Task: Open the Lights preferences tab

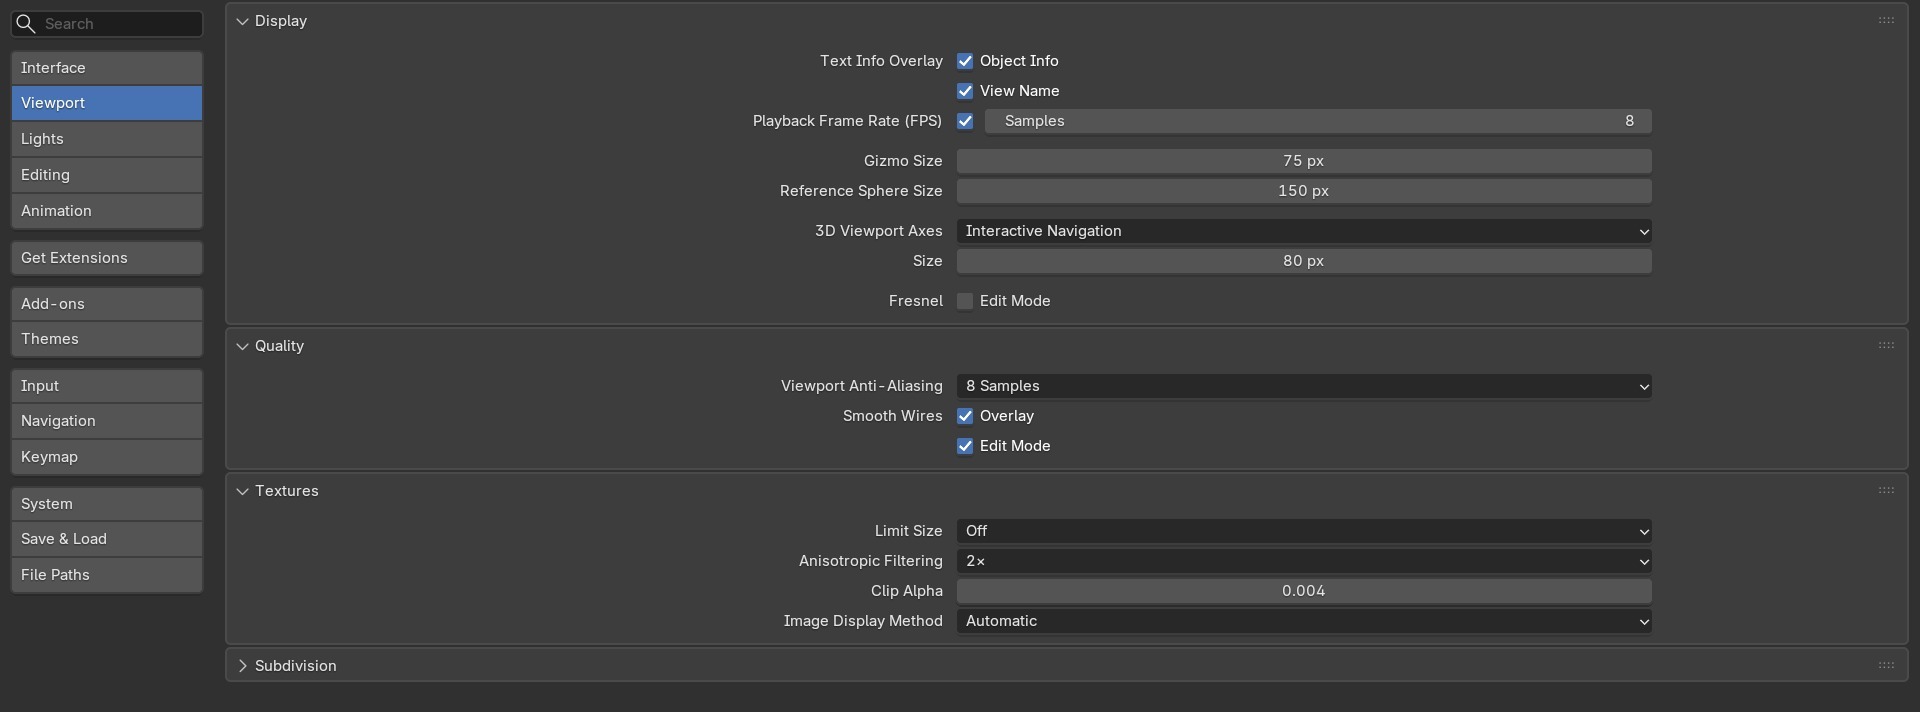Action: 107,139
